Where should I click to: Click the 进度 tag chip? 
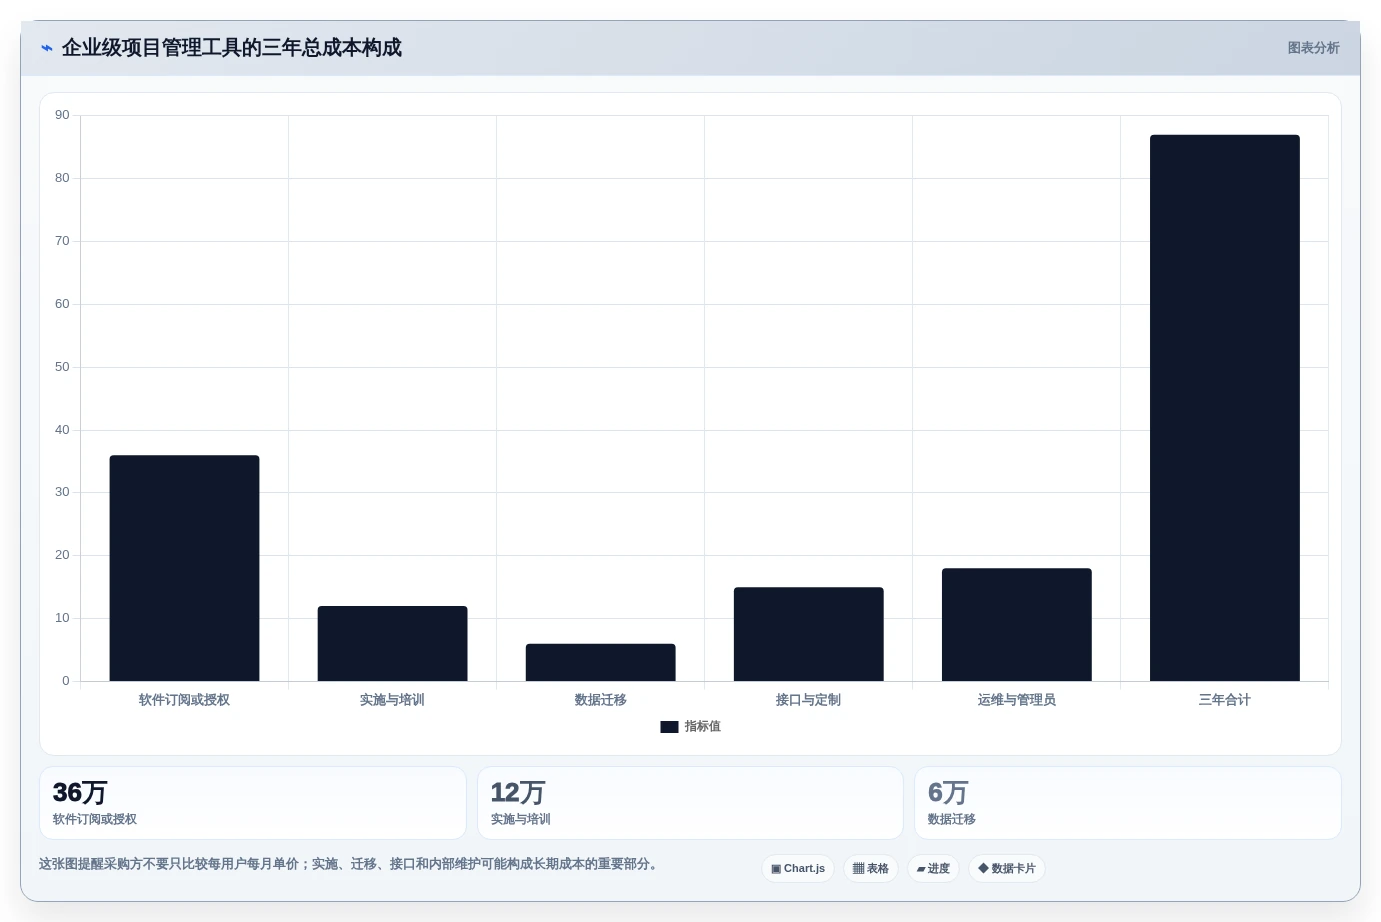[x=933, y=868]
